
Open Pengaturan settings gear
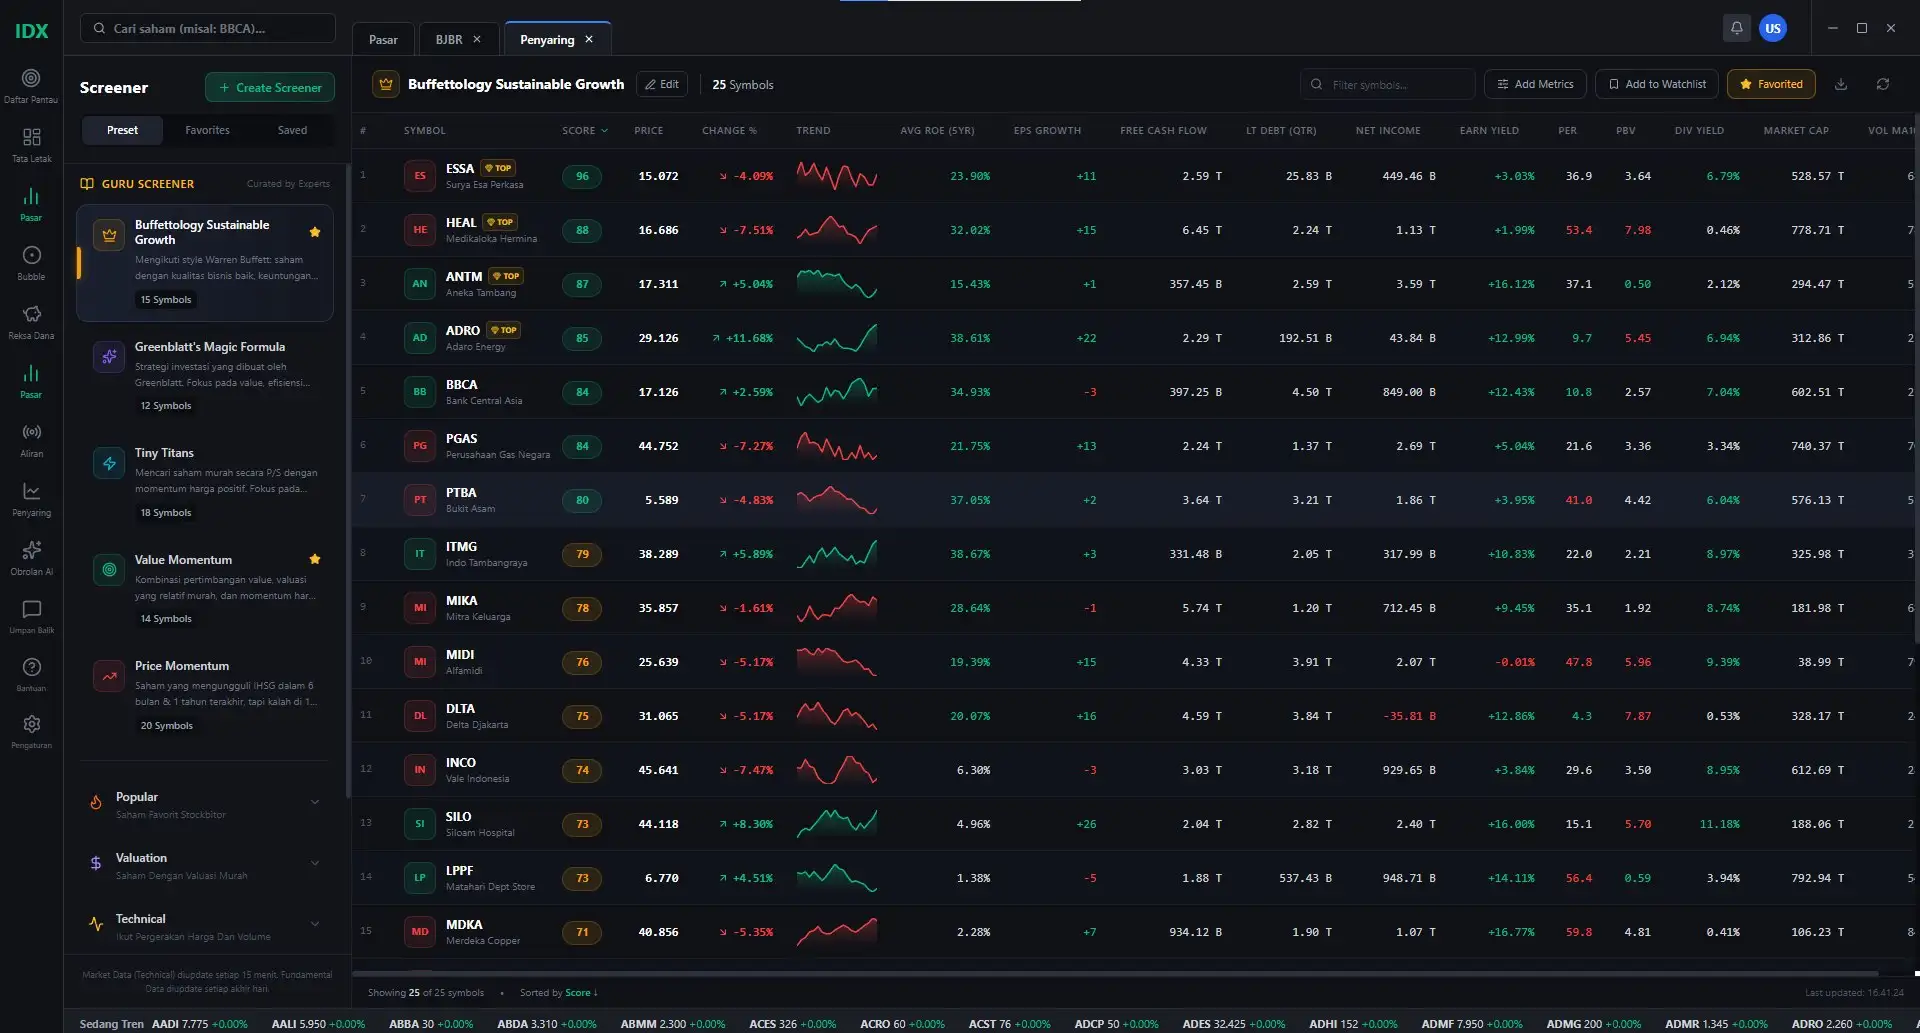(x=31, y=731)
